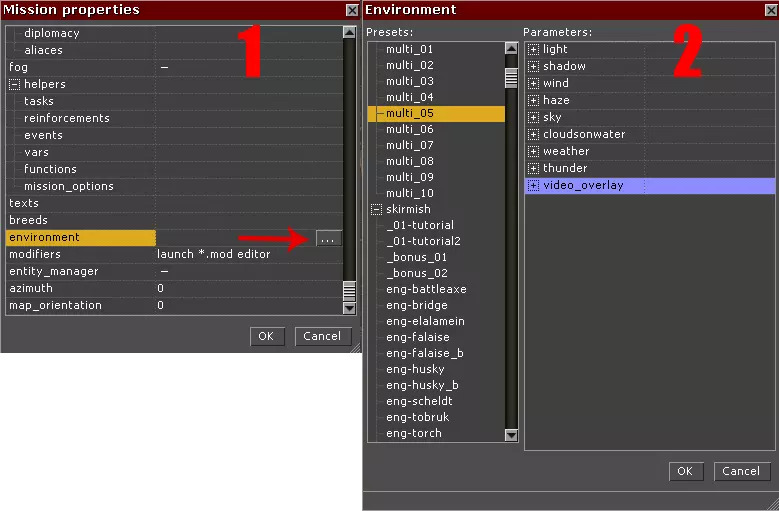
Task: Expand the haze parameter node
Action: [x=533, y=100]
